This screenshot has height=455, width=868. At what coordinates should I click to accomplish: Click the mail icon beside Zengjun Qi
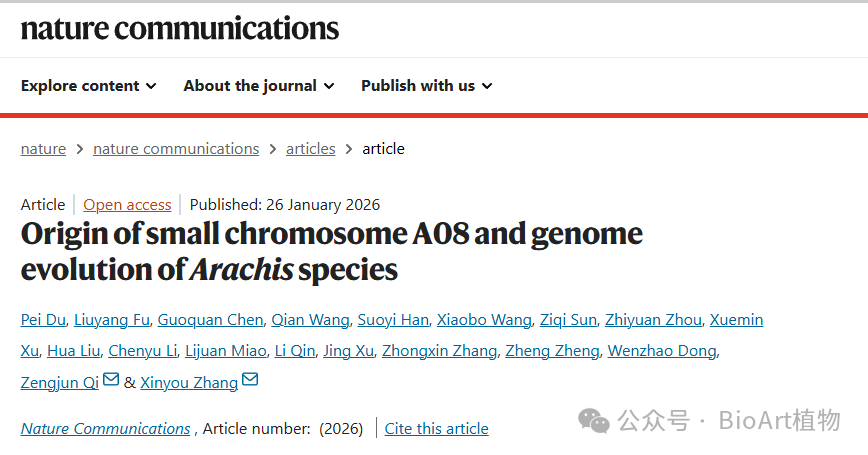tap(111, 380)
